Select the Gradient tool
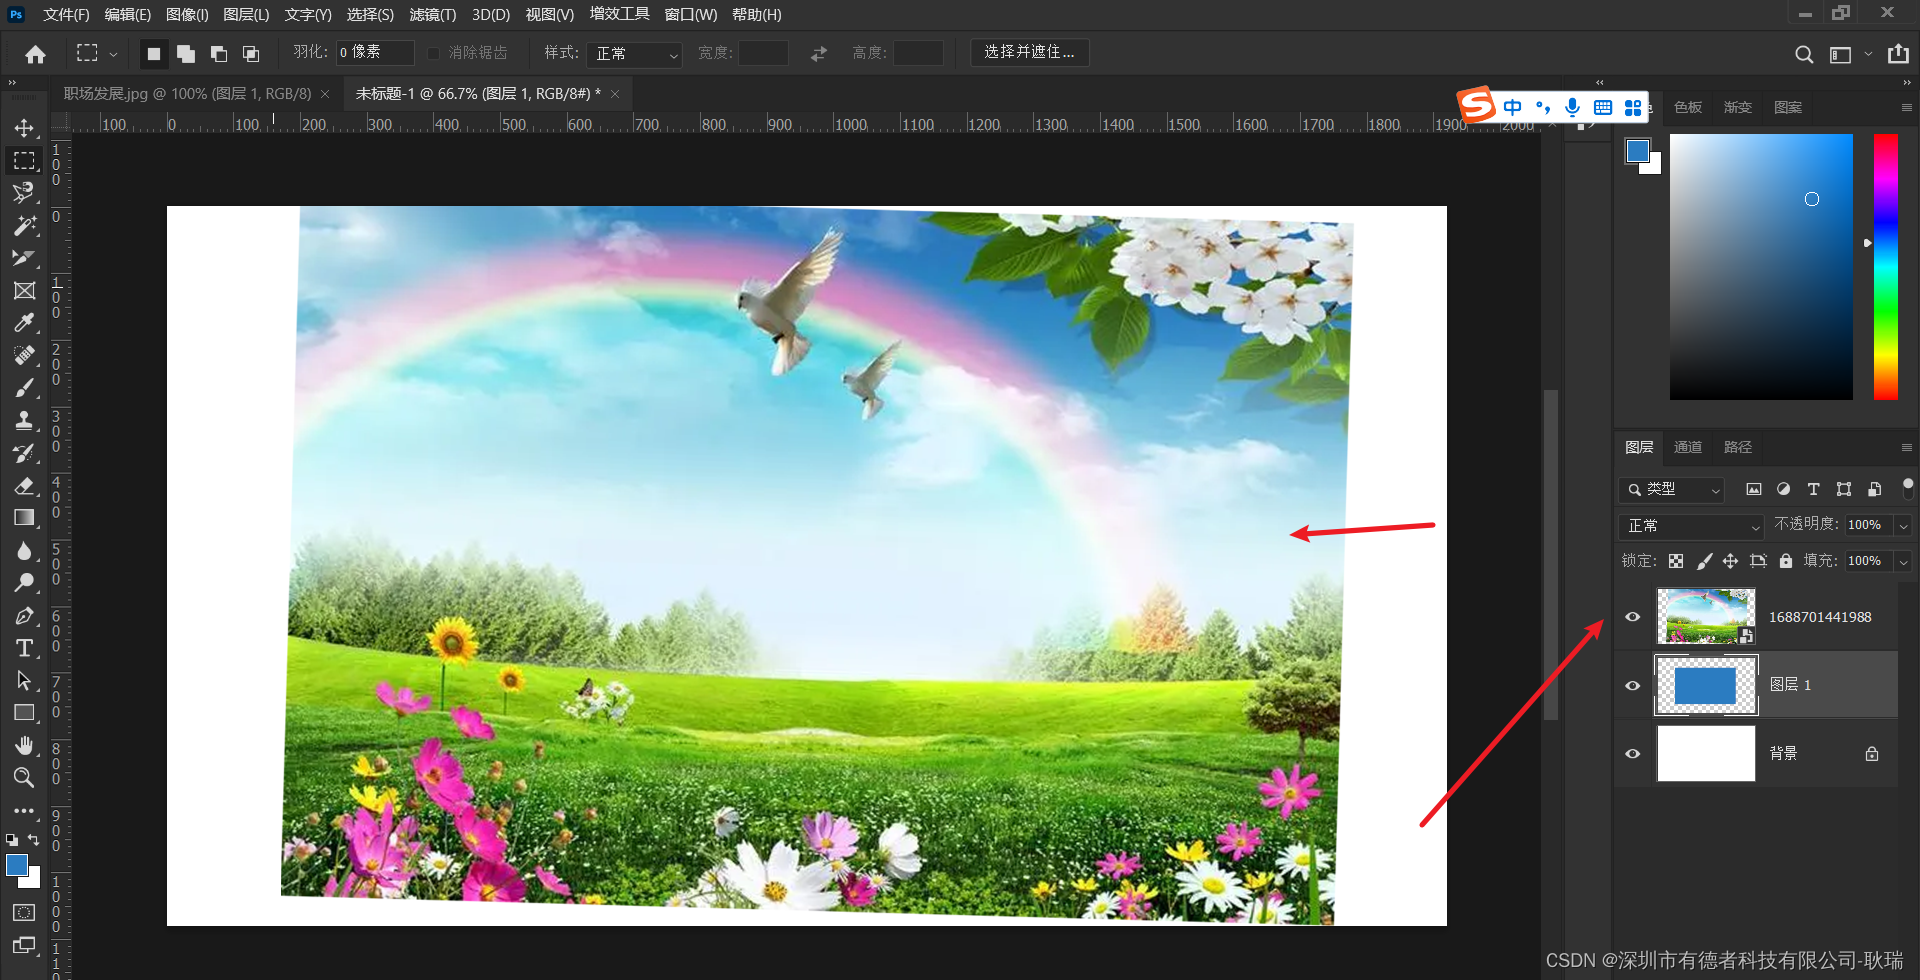The height and width of the screenshot is (980, 1920). click(24, 518)
